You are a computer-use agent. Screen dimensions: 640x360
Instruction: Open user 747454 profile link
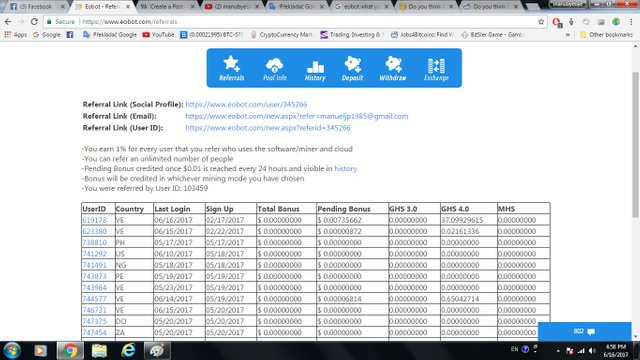coord(94,333)
